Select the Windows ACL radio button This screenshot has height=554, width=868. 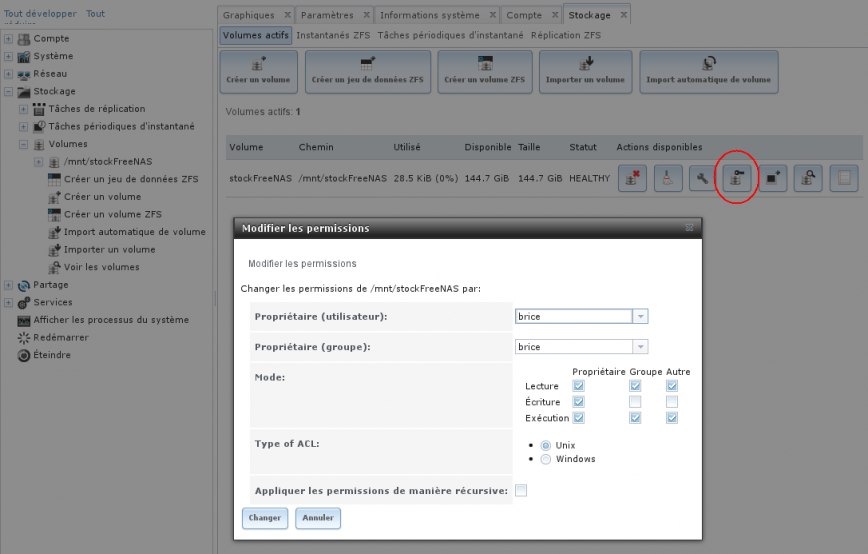(546, 459)
